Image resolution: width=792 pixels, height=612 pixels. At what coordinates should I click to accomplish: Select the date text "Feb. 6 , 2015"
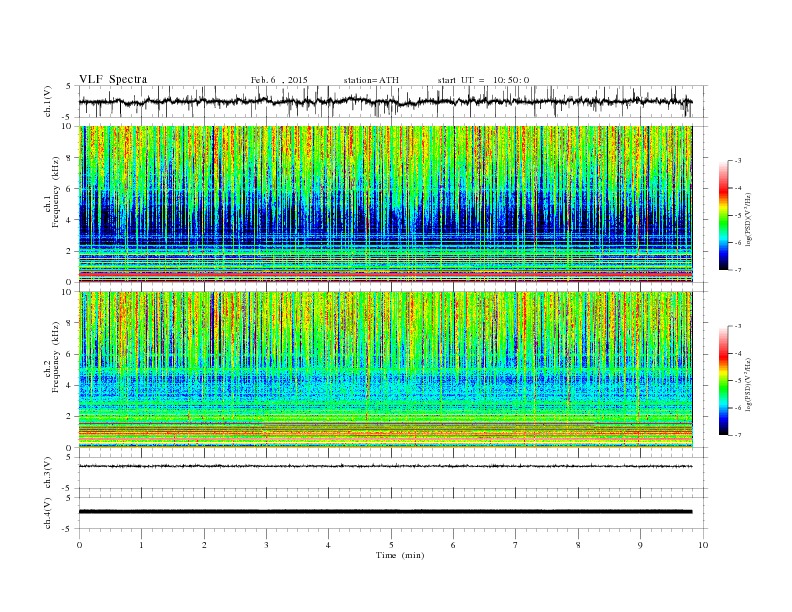pos(279,80)
